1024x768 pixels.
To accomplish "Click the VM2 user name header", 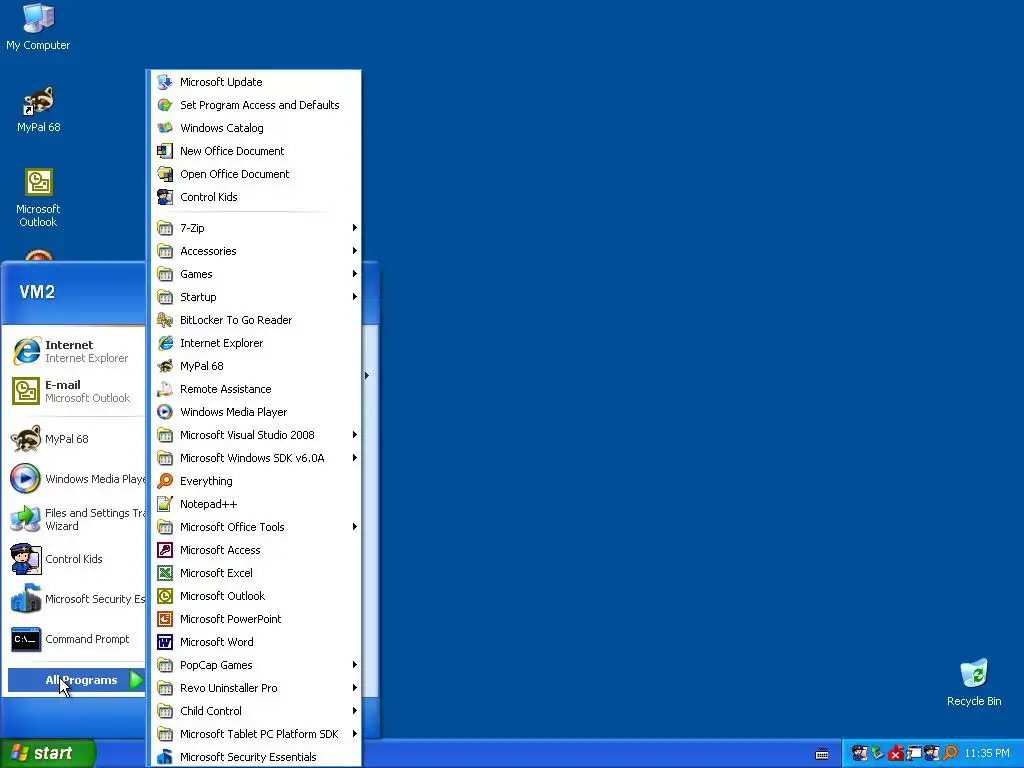I will click(37, 292).
